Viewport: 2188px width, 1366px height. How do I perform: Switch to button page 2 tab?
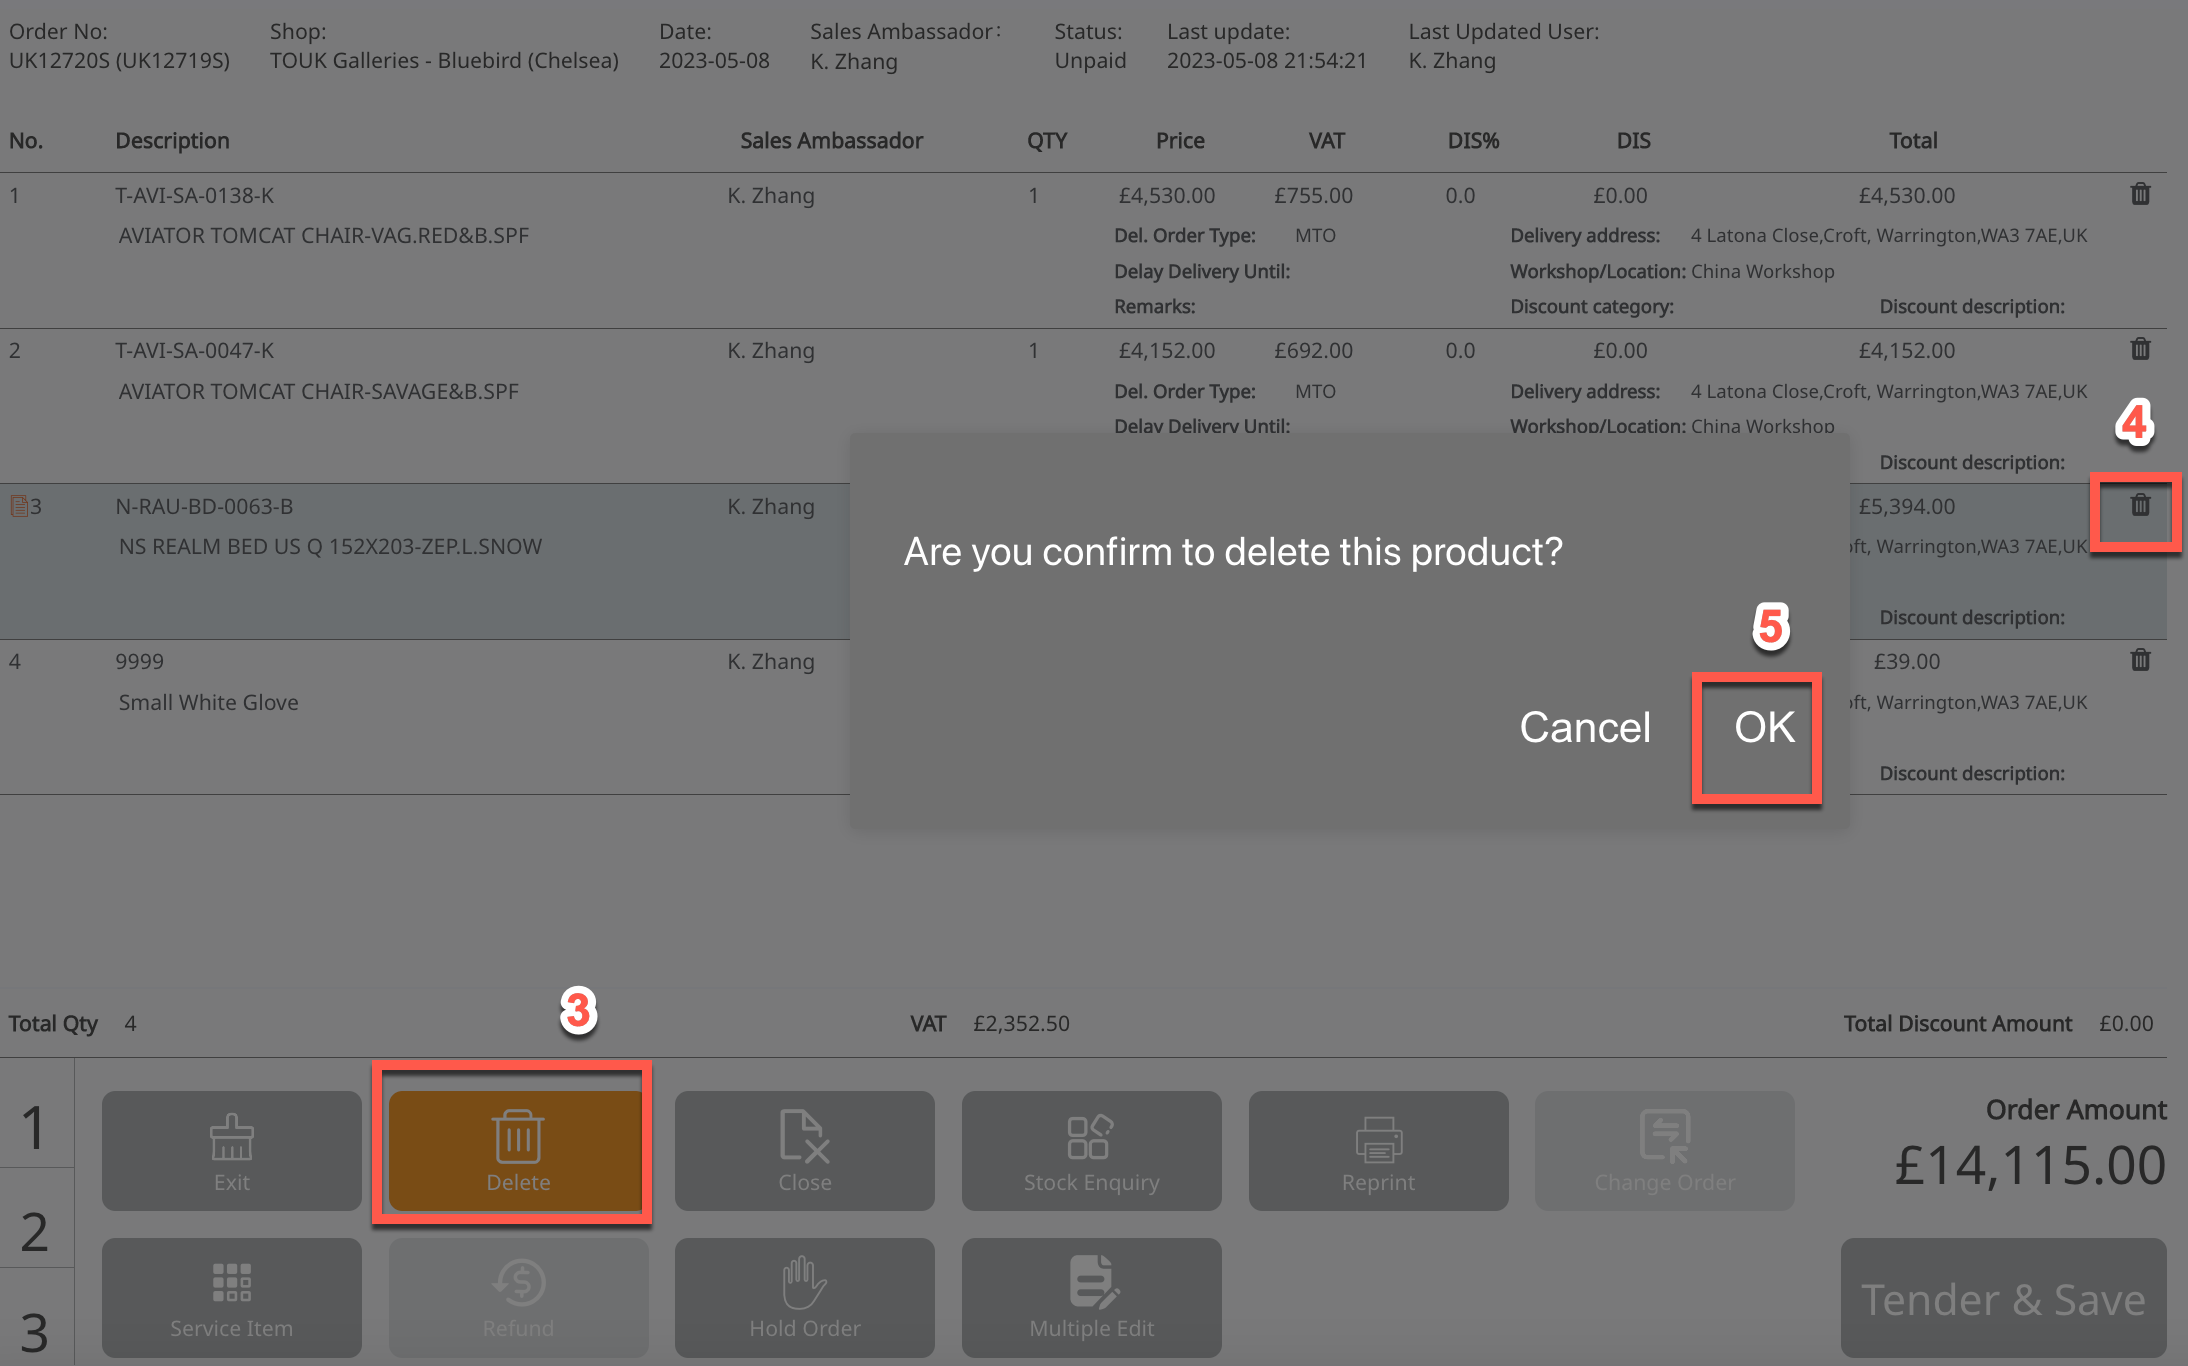35,1230
